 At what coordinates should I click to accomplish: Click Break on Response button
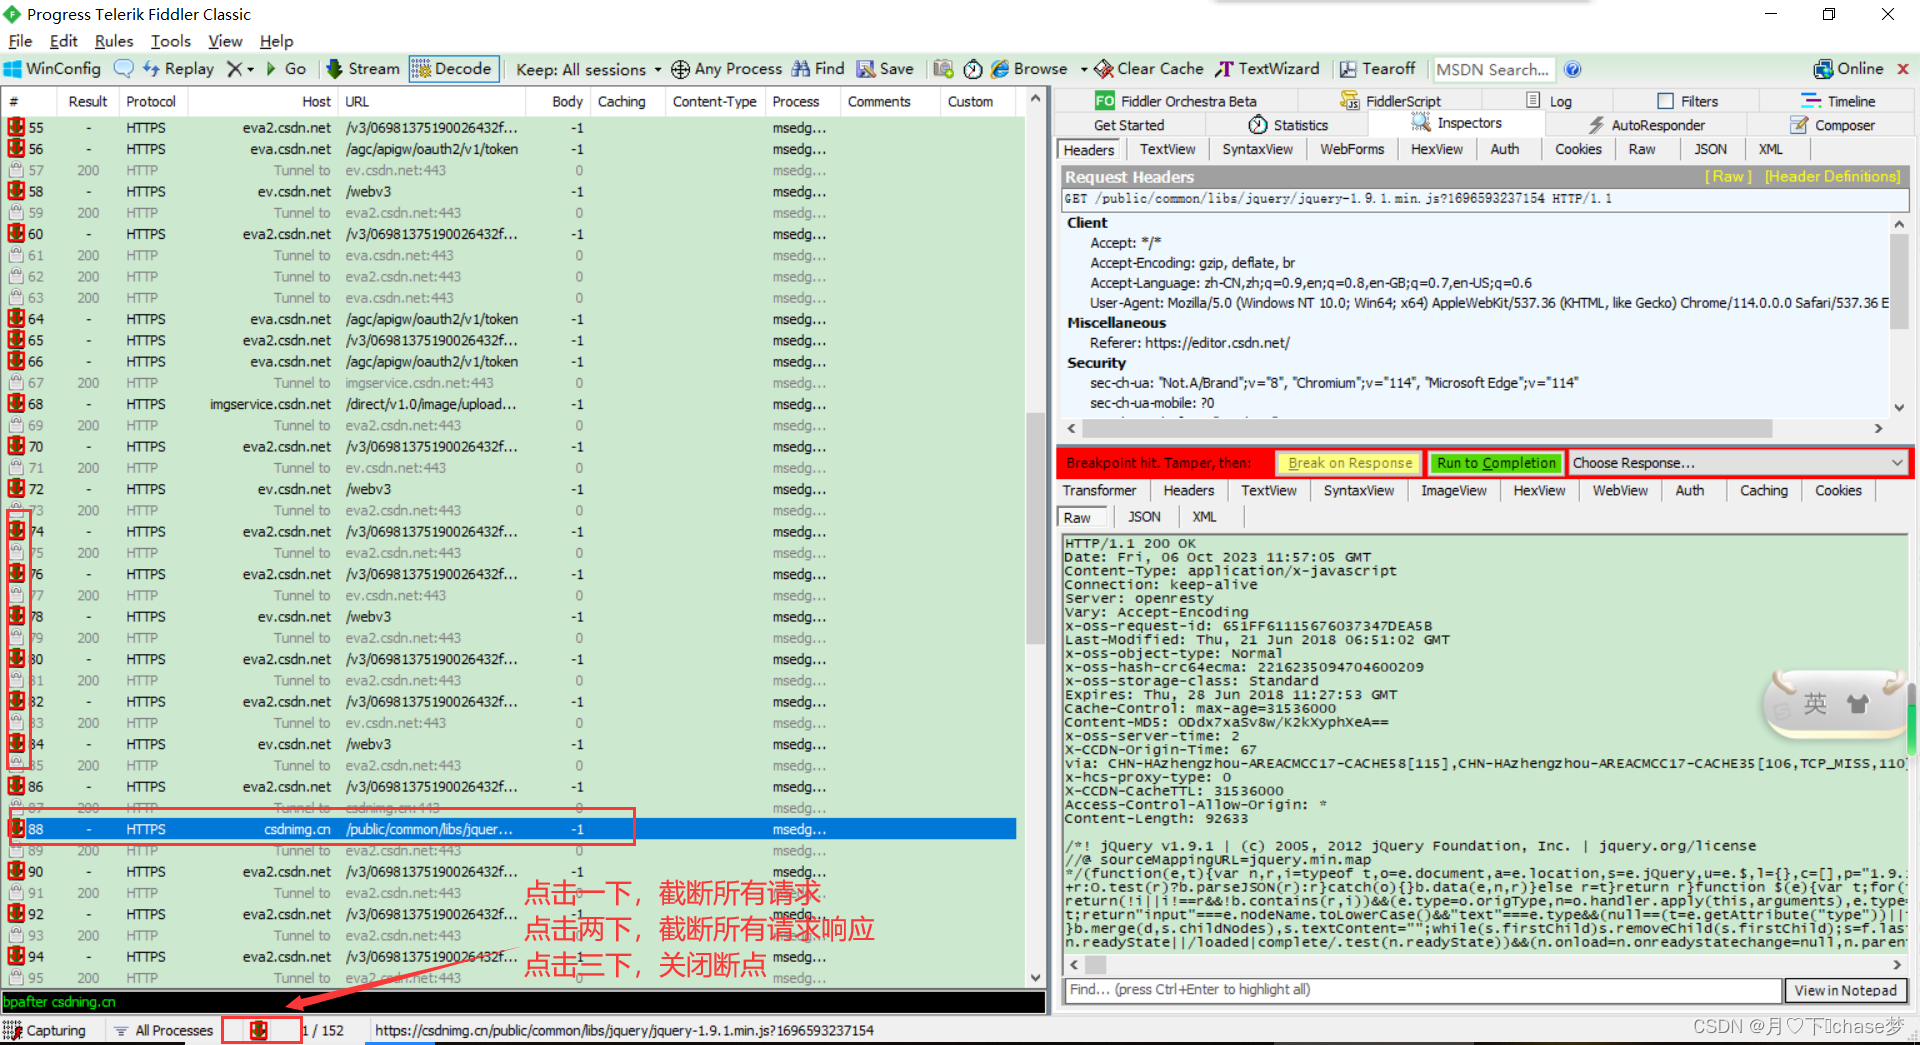click(x=1349, y=463)
